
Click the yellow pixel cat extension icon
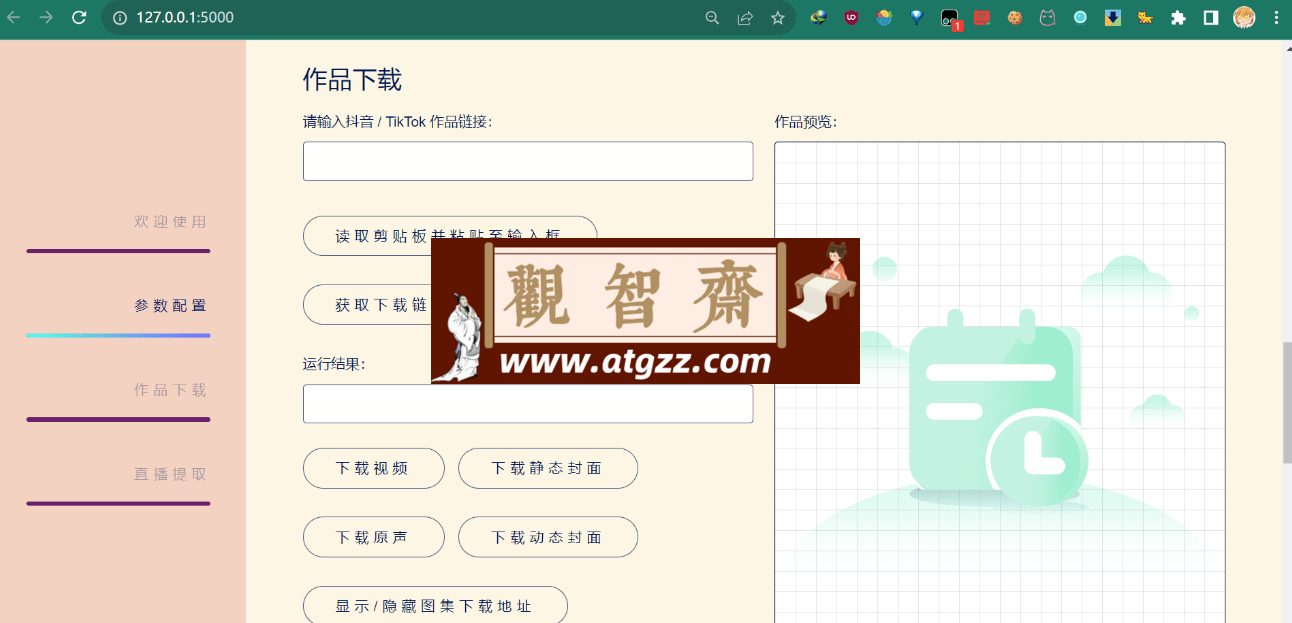pos(1145,17)
